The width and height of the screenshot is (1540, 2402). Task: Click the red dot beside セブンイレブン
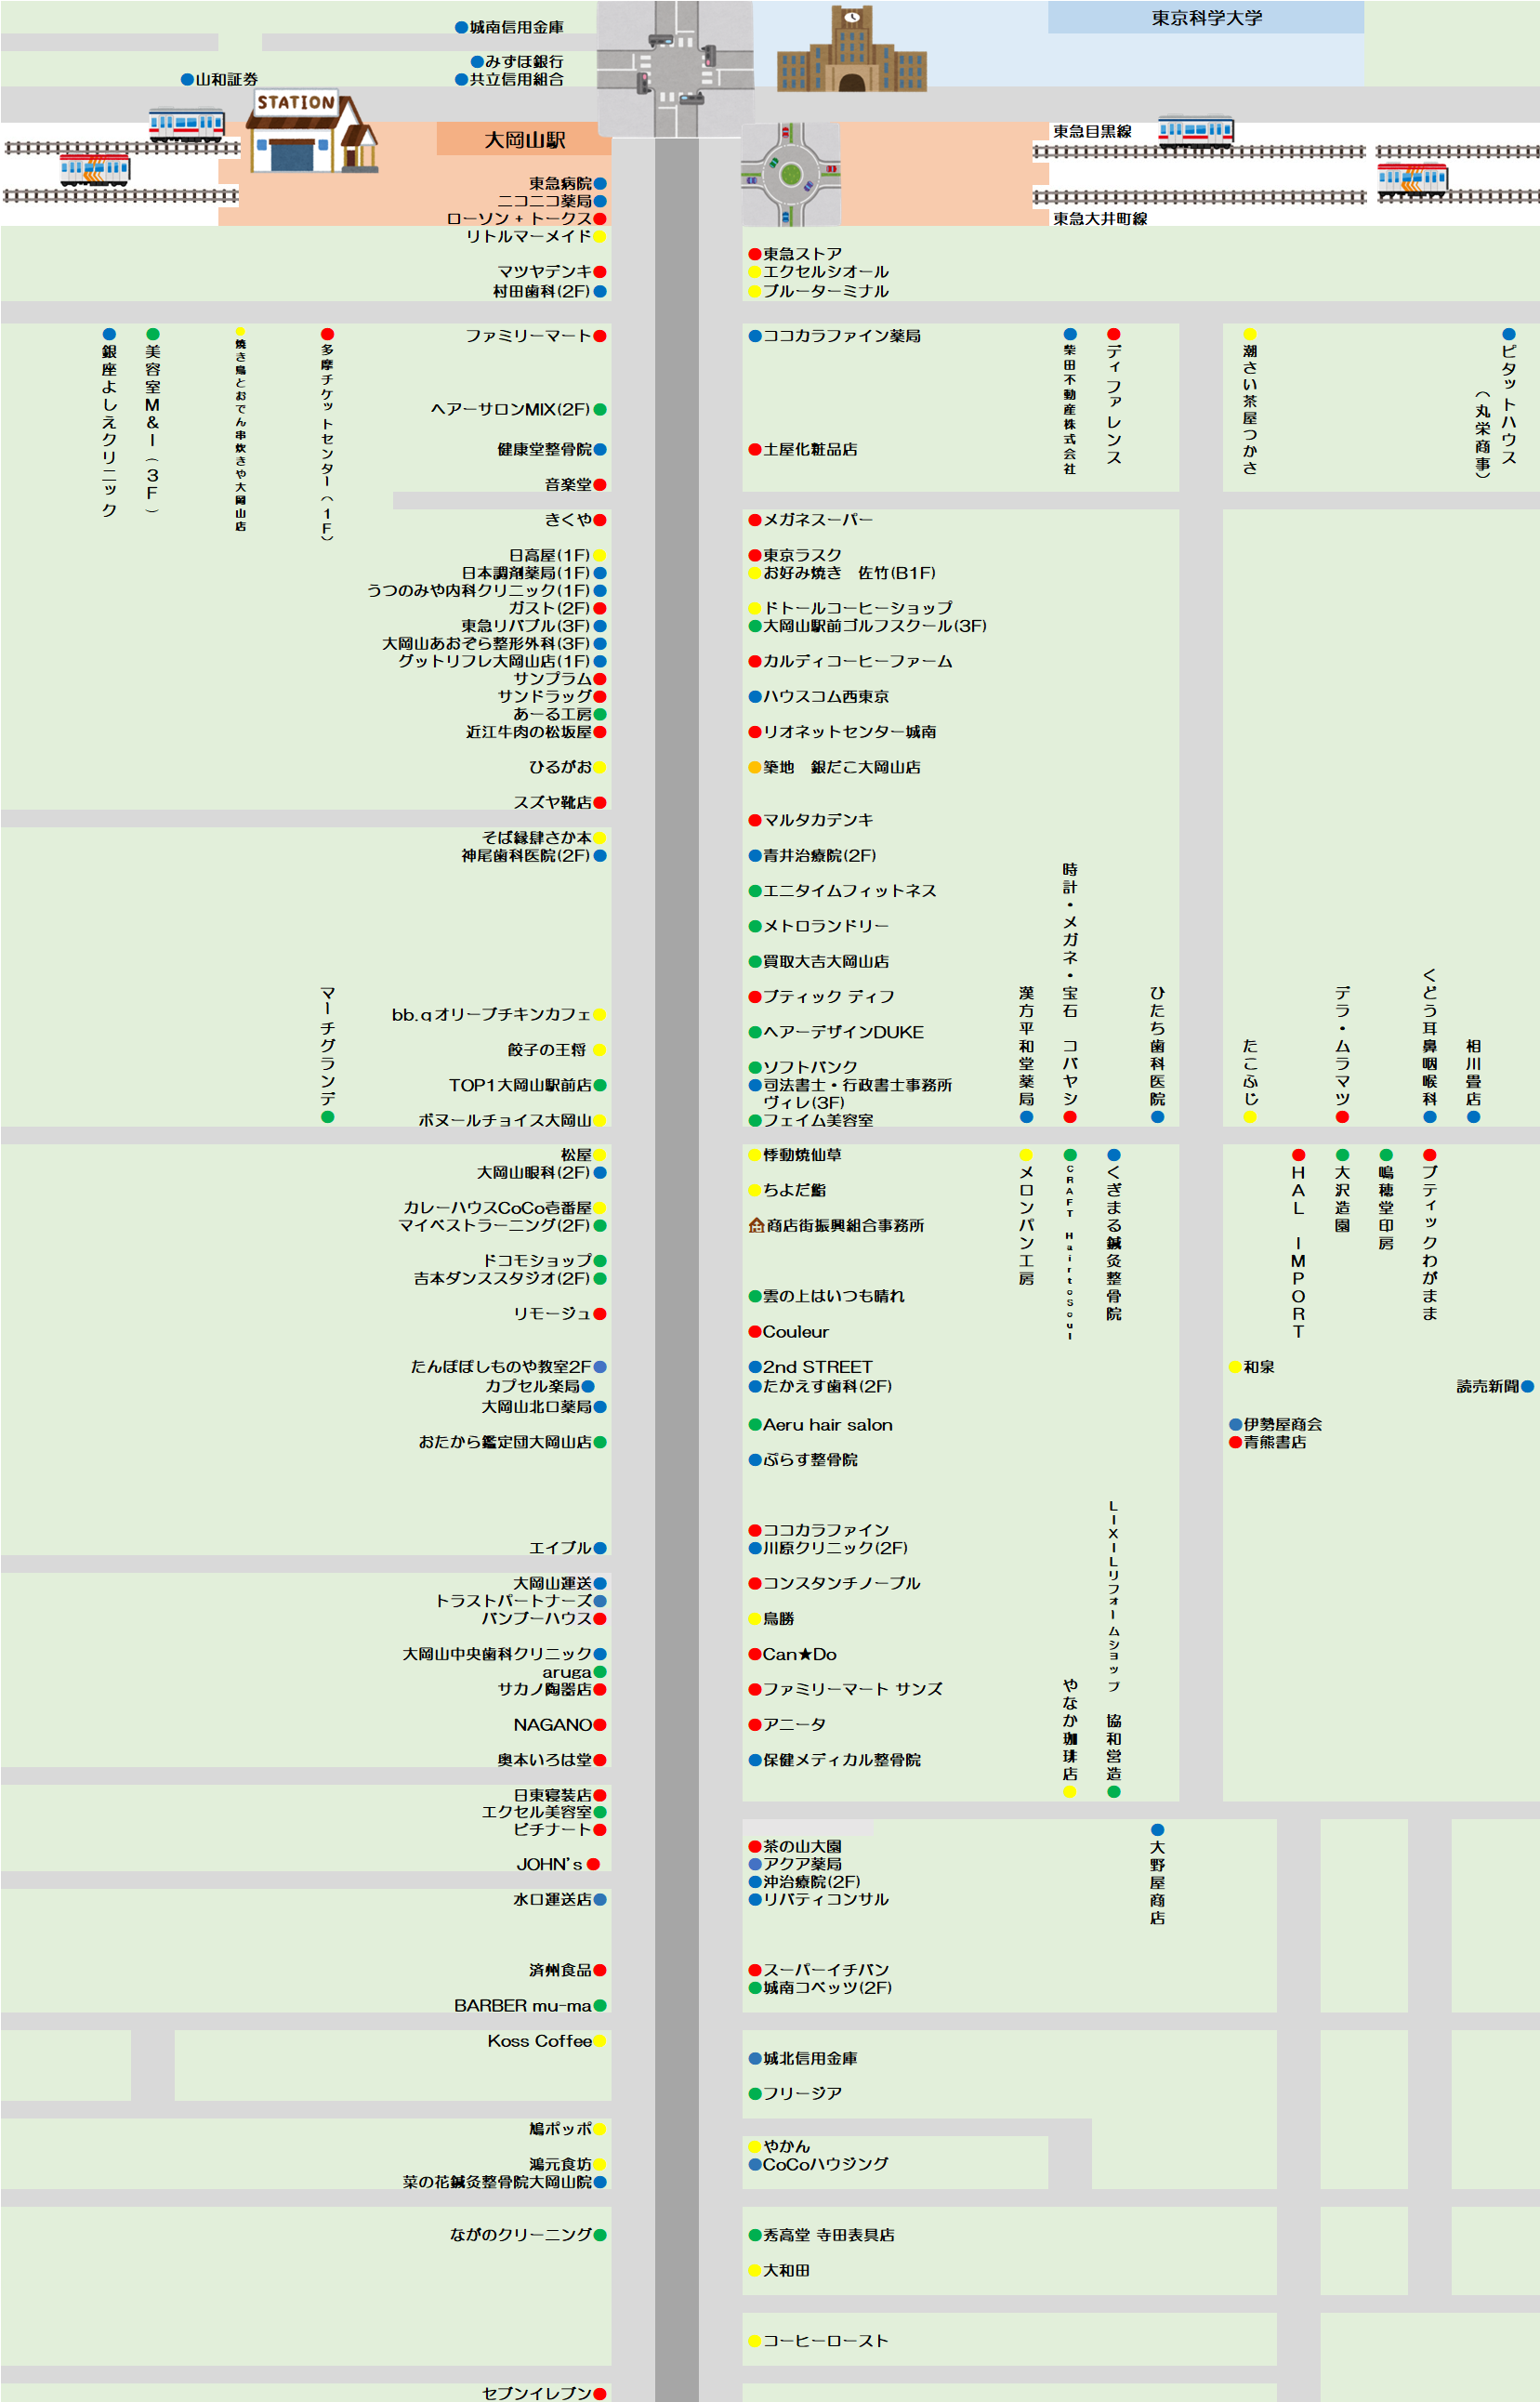pyautogui.click(x=600, y=2393)
